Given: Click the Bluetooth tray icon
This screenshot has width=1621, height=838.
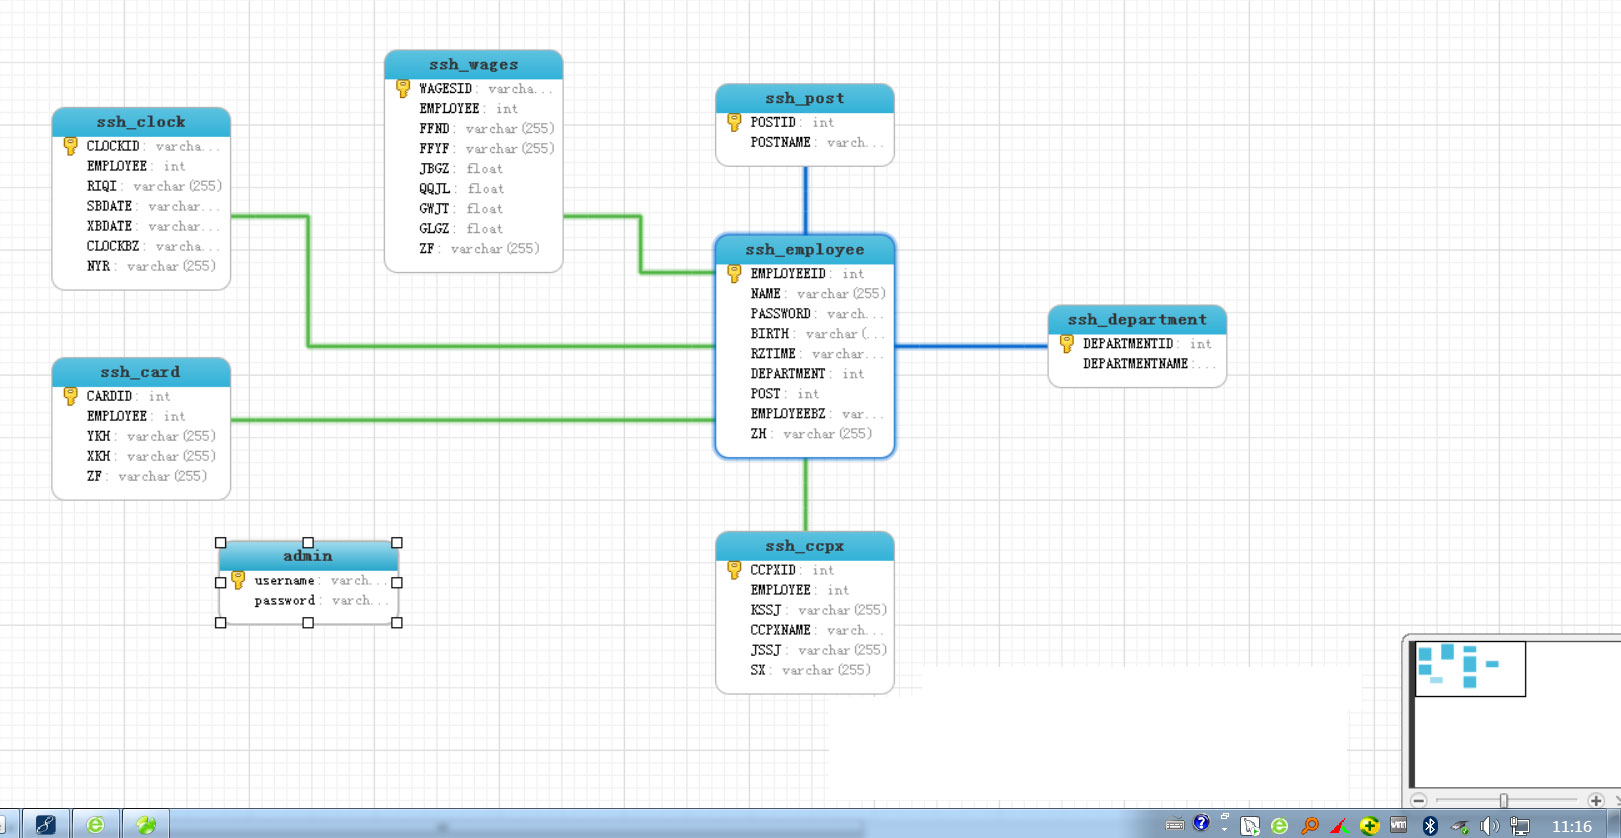Looking at the screenshot, I should pyautogui.click(x=1430, y=825).
